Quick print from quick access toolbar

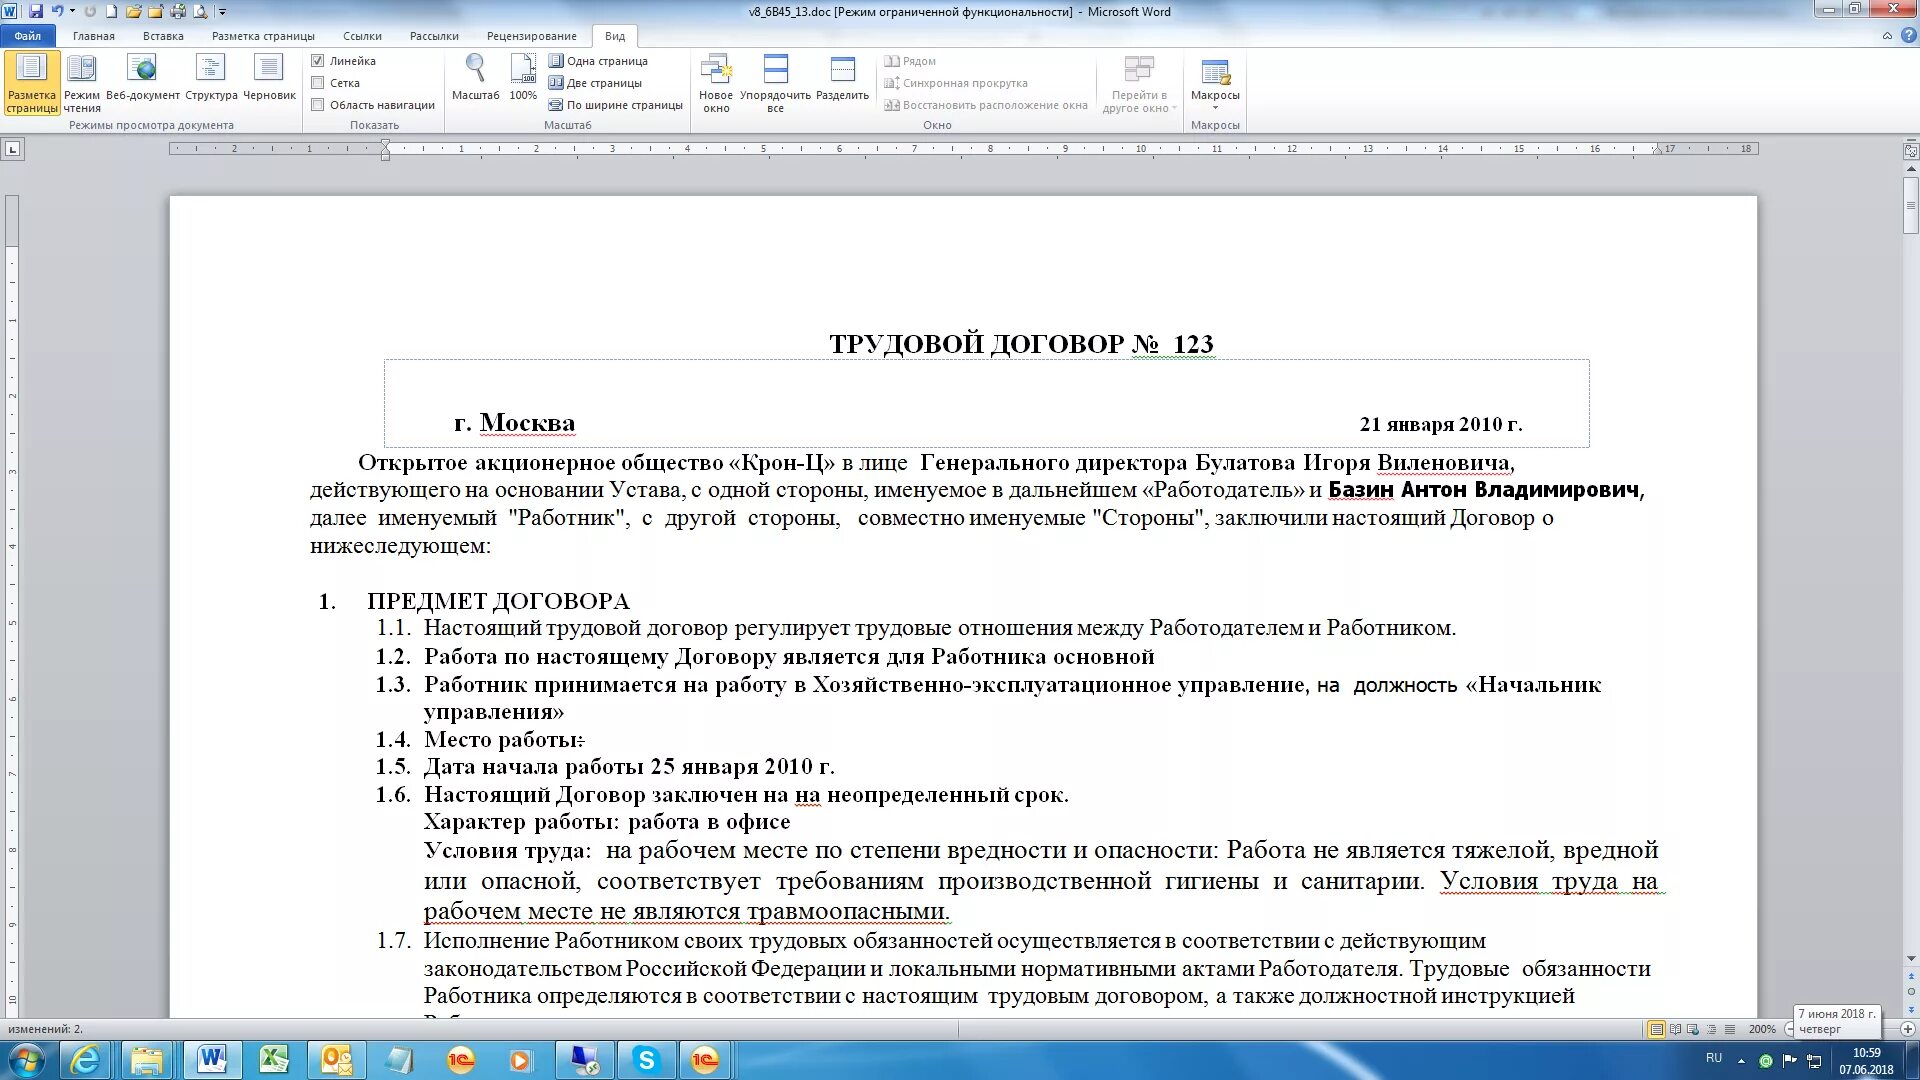click(x=178, y=11)
